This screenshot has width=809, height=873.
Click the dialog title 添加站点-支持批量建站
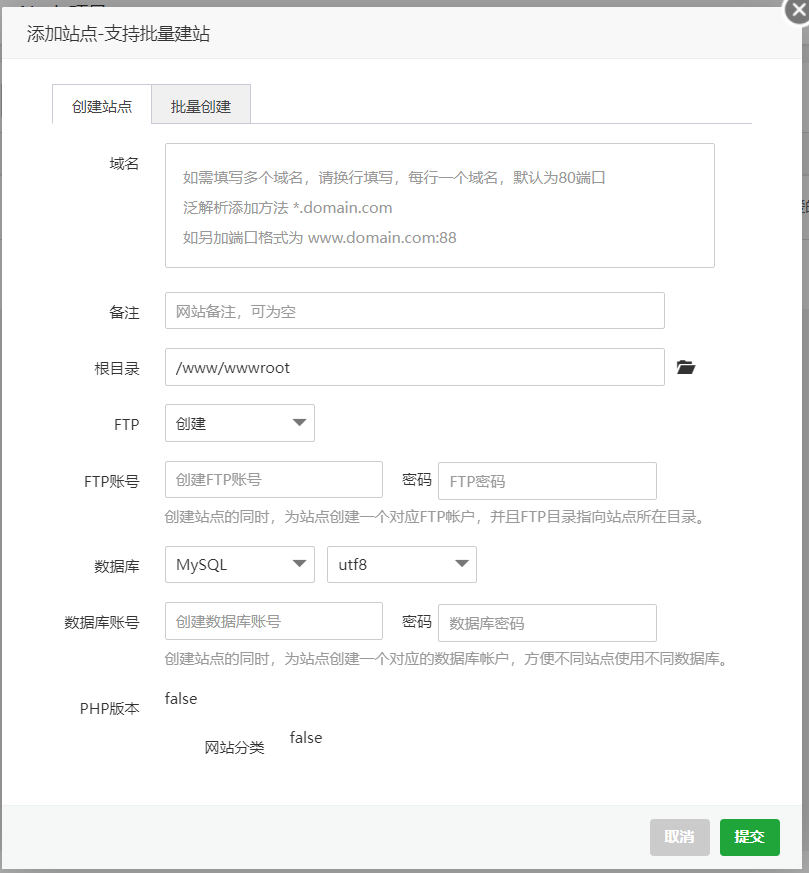pos(119,34)
